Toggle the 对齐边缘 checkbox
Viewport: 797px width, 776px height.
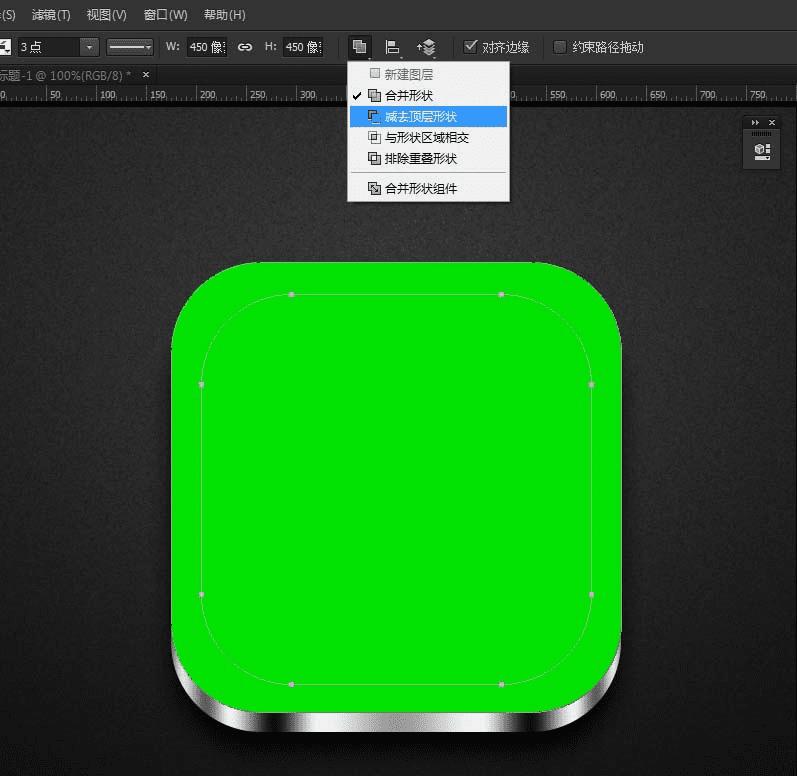pos(471,47)
